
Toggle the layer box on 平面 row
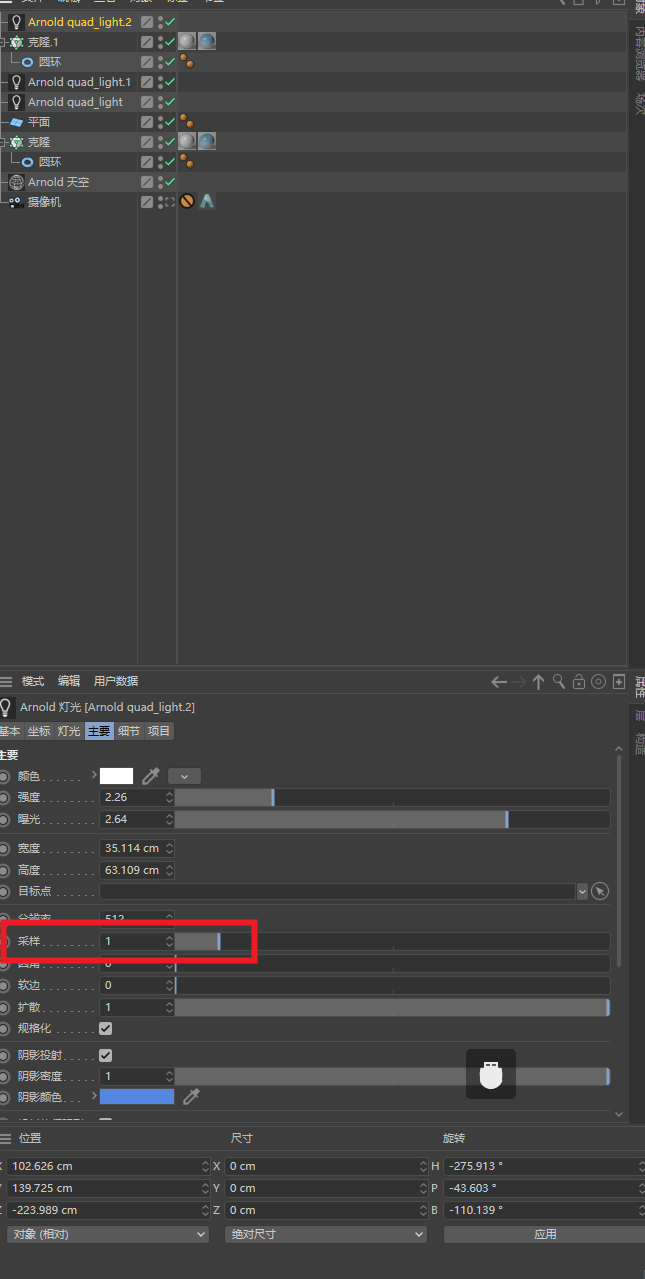pos(147,122)
